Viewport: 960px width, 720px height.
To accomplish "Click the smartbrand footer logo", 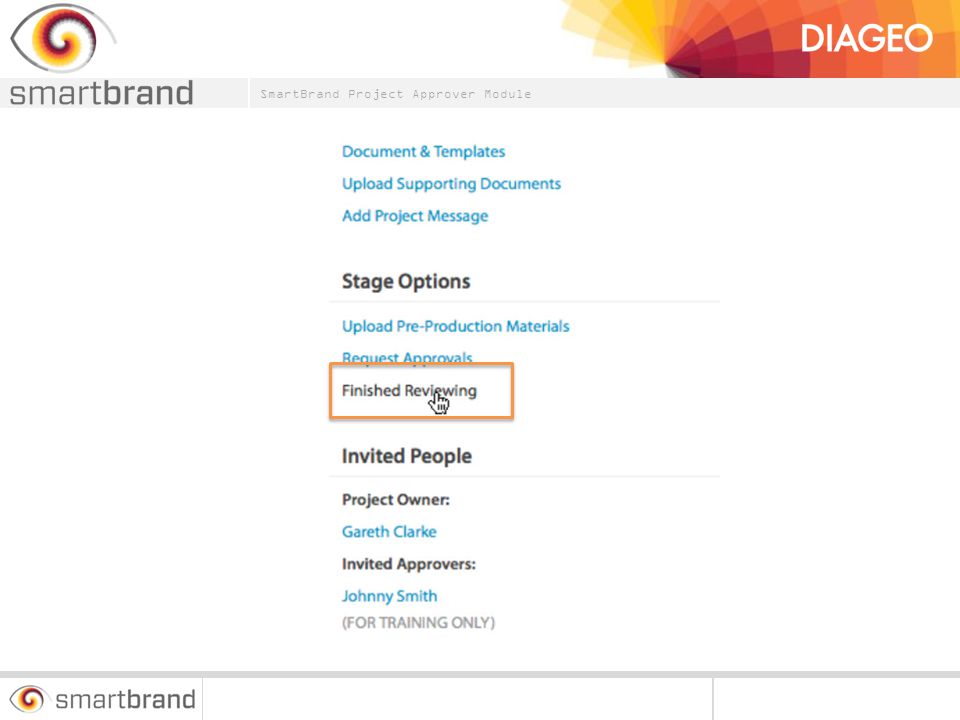I will point(102,699).
